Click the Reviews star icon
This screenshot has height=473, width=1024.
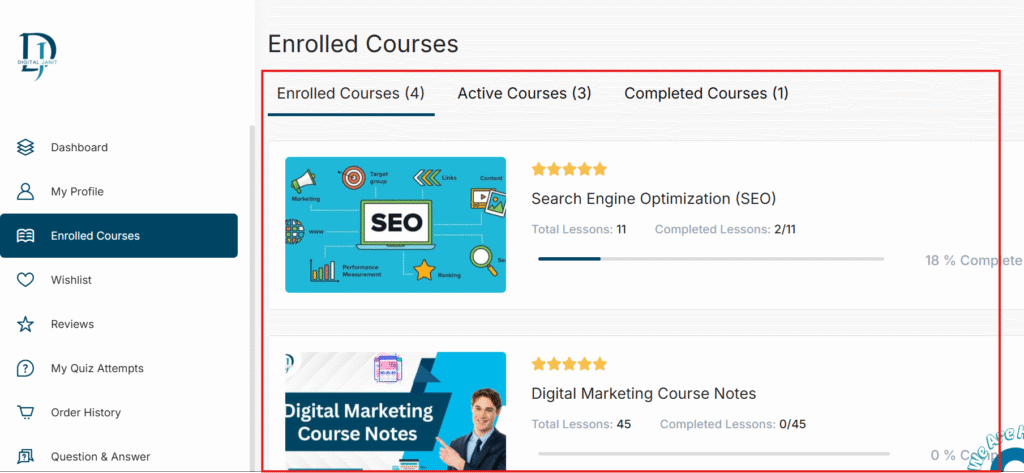(26, 324)
